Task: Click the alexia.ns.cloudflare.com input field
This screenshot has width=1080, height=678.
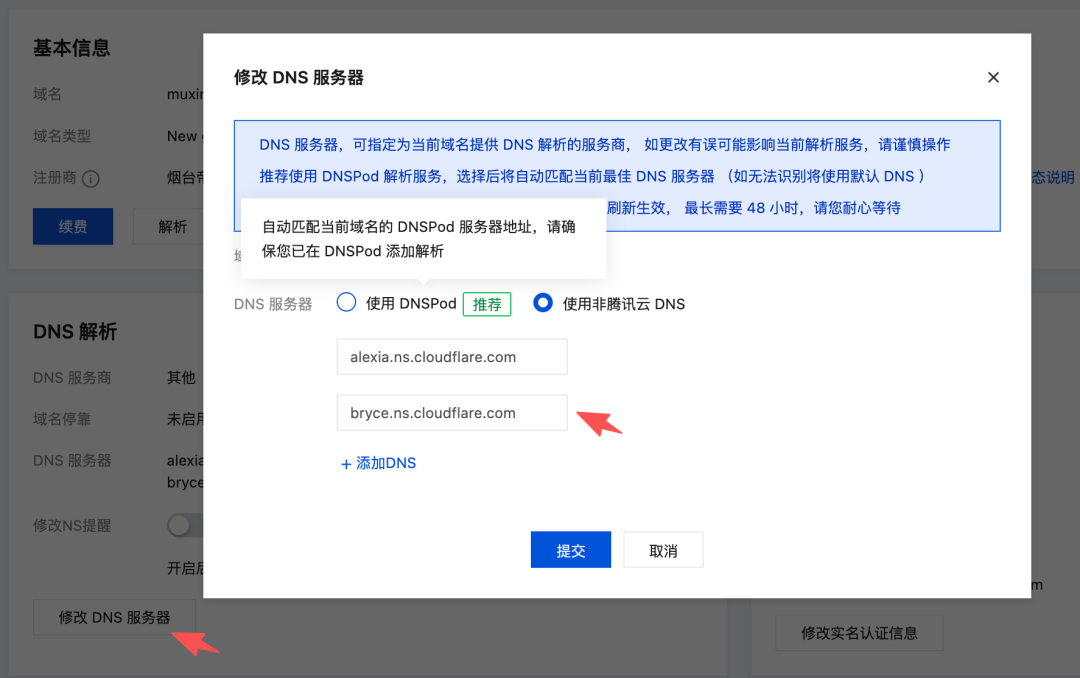Action: pos(451,356)
